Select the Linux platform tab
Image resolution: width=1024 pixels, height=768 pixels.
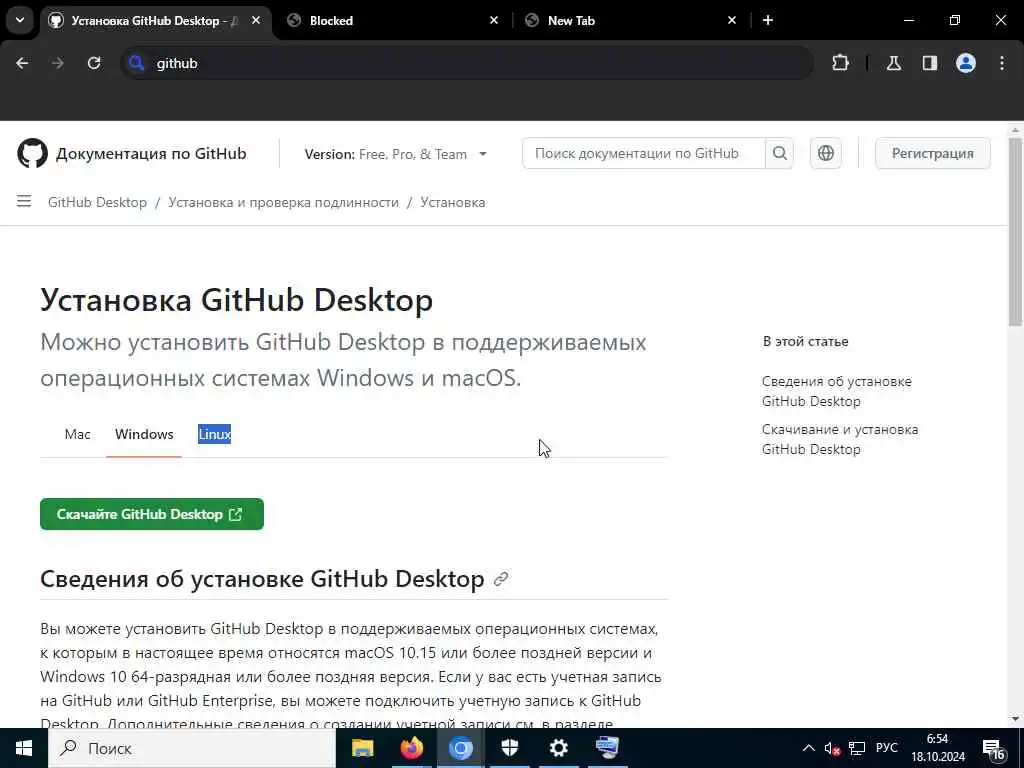(x=214, y=434)
